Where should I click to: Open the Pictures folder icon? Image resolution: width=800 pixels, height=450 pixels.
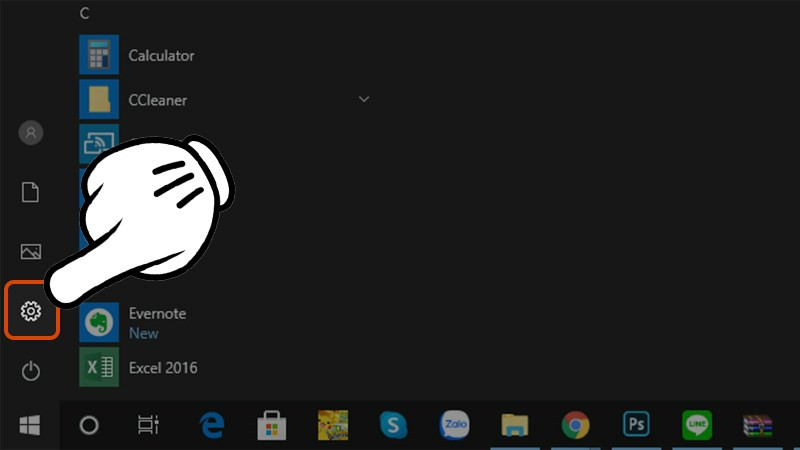coord(31,252)
